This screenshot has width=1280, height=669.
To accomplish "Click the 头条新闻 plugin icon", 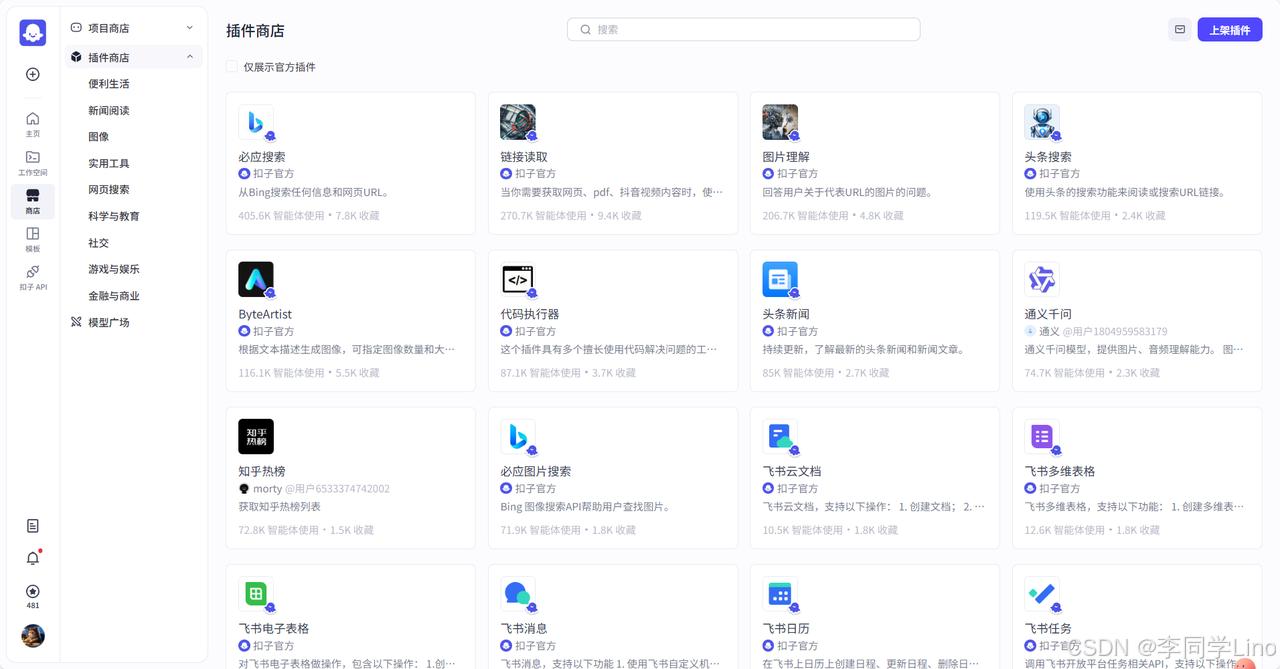I will [780, 280].
